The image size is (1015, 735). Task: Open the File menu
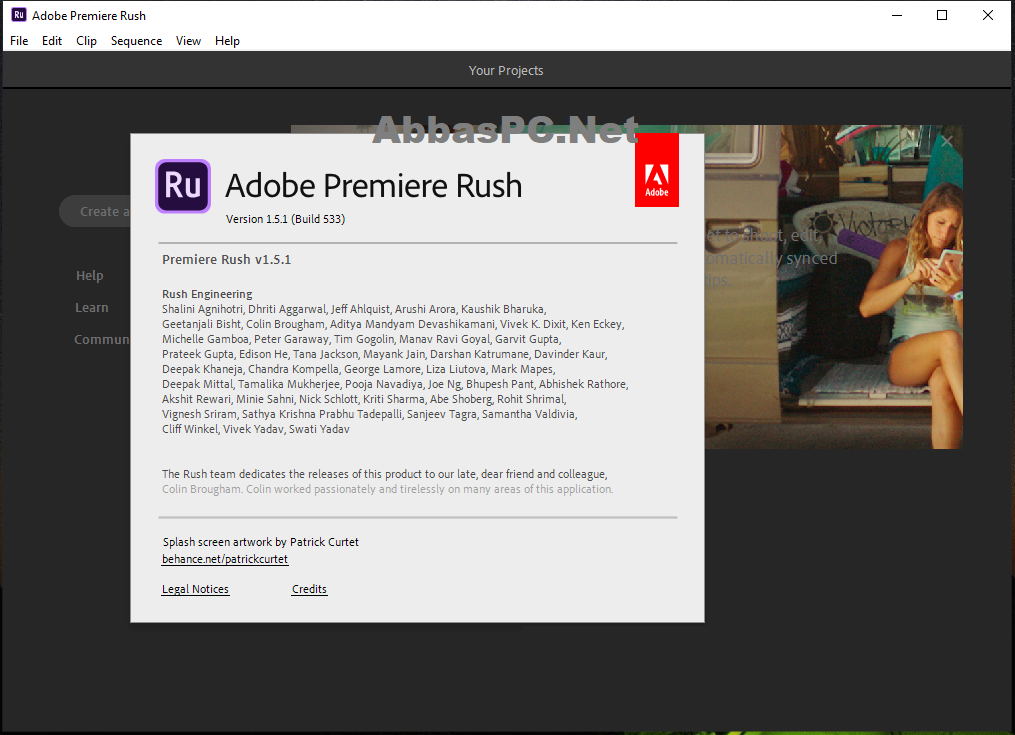19,41
